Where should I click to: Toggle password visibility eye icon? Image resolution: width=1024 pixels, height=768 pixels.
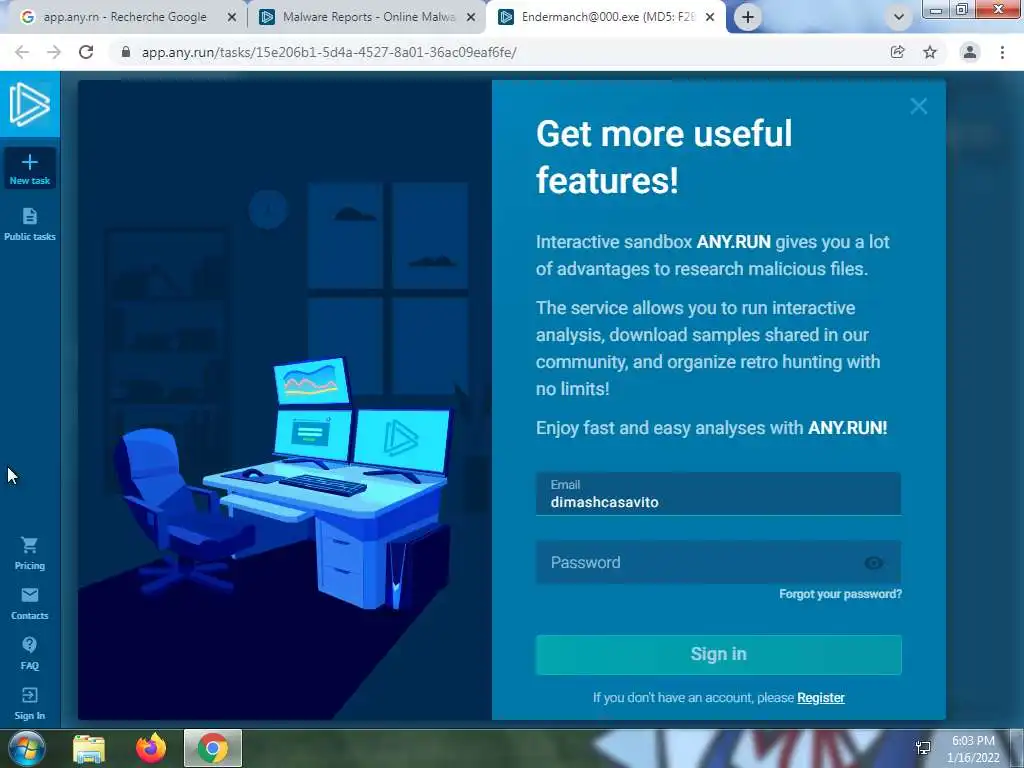coord(874,563)
